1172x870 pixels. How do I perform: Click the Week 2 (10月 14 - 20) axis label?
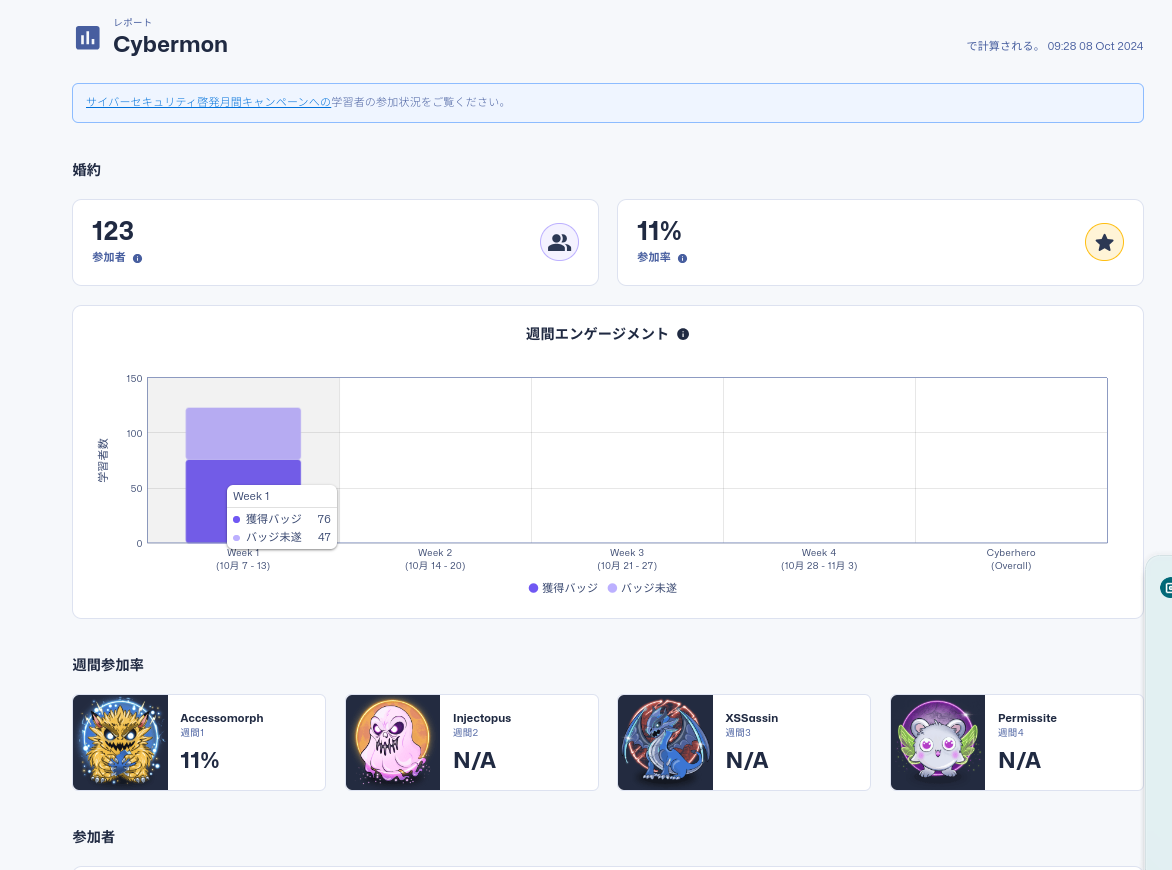[435, 559]
